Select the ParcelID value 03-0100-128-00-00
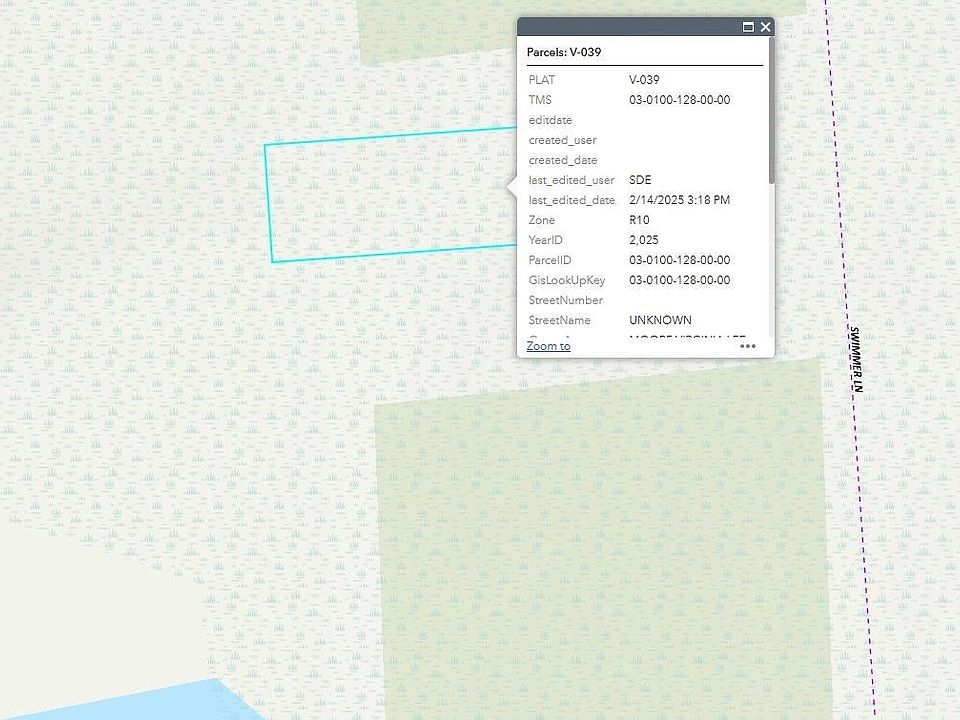 click(680, 260)
